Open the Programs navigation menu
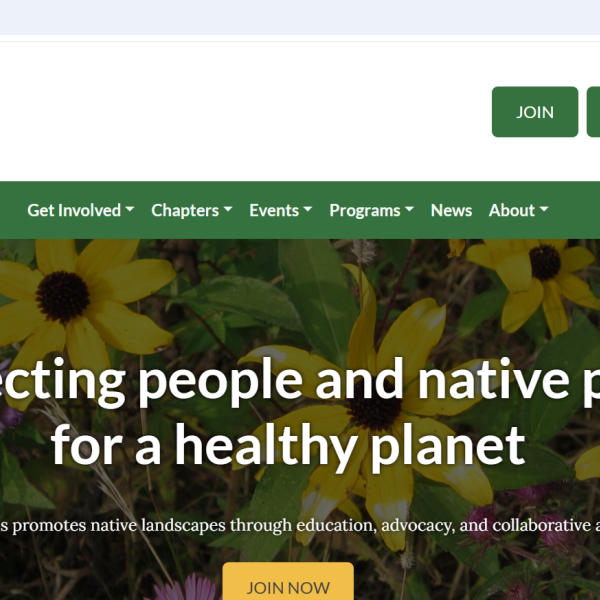Screen dimensions: 600x600 (372, 210)
